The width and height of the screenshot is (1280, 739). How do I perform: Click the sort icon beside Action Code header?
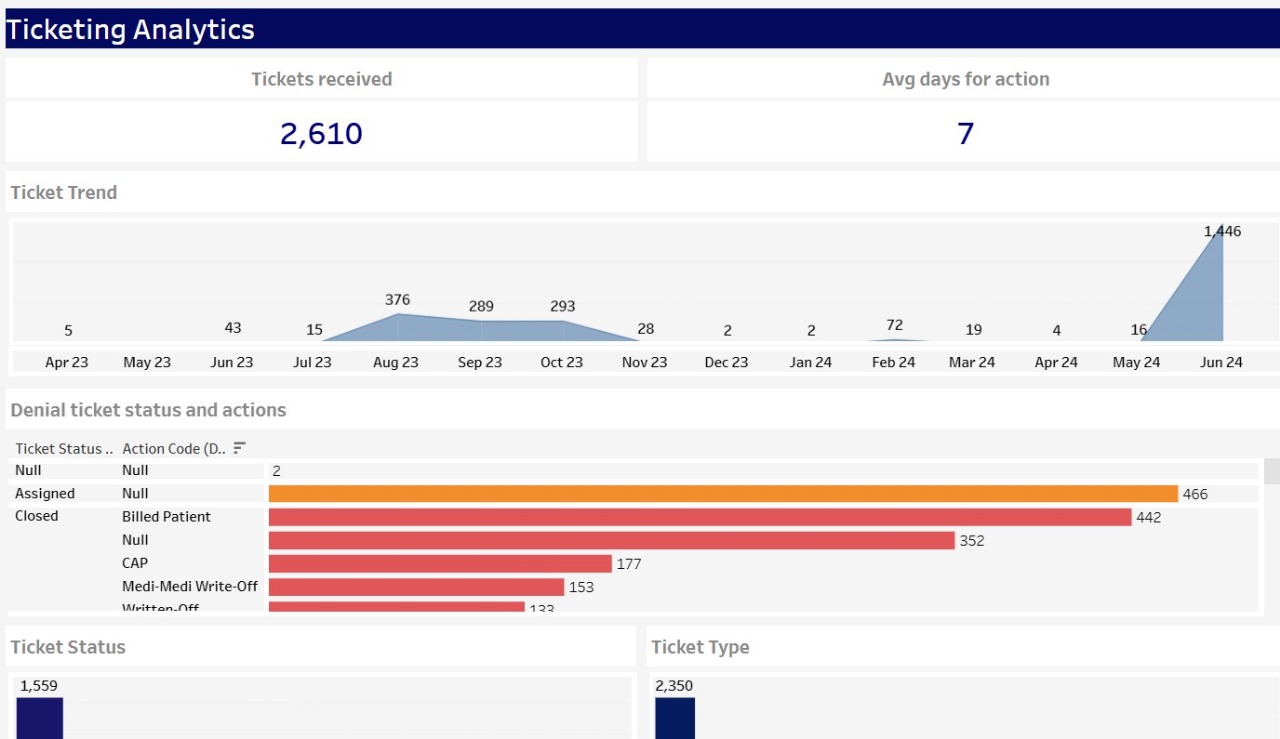[x=239, y=448]
